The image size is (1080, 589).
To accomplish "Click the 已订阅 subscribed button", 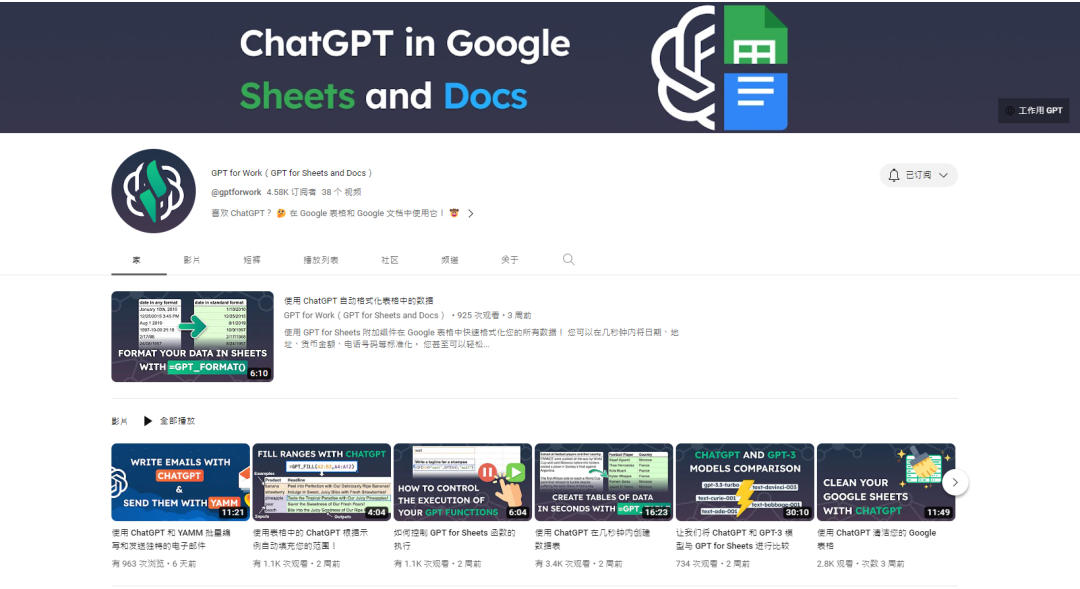I will point(918,175).
